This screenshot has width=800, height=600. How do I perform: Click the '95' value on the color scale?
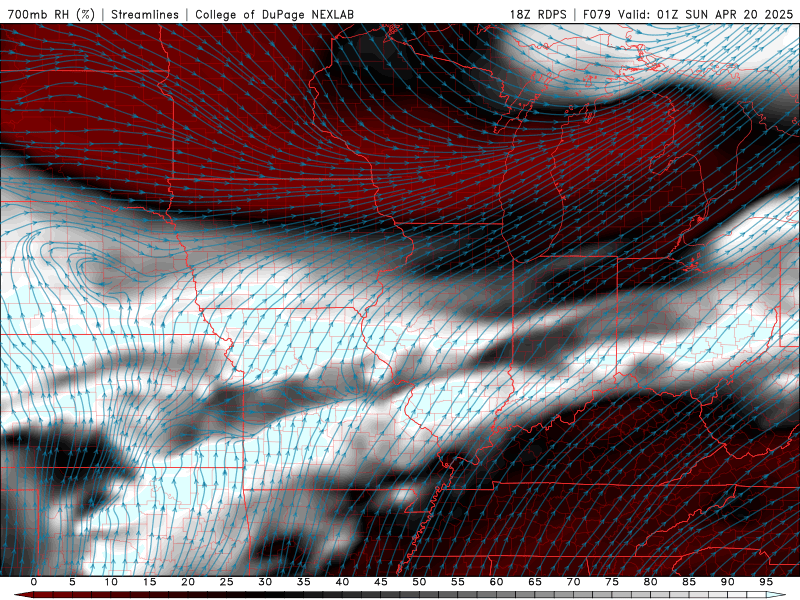[x=766, y=582]
